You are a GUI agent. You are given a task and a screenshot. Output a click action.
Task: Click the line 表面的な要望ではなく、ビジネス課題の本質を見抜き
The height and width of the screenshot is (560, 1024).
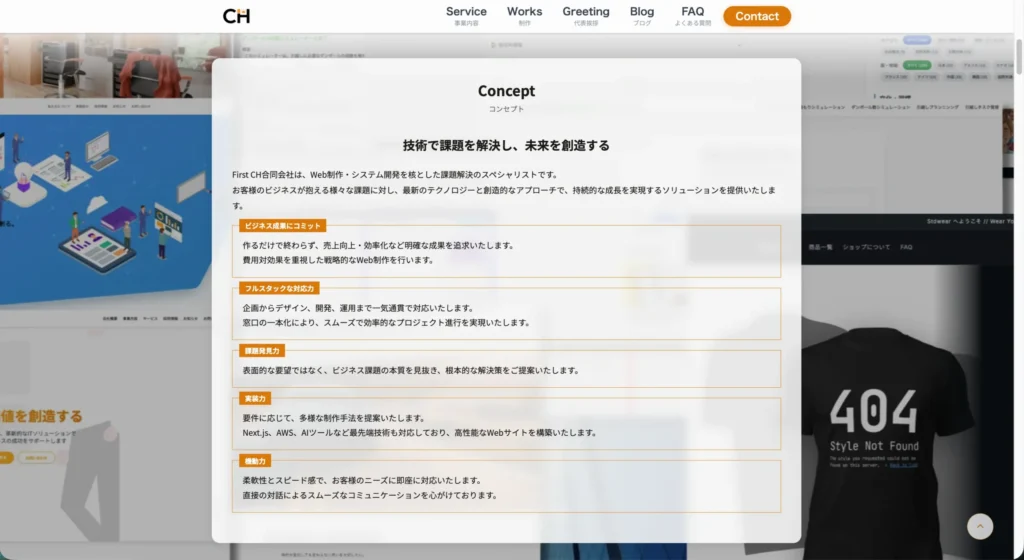pyautogui.click(x=411, y=370)
